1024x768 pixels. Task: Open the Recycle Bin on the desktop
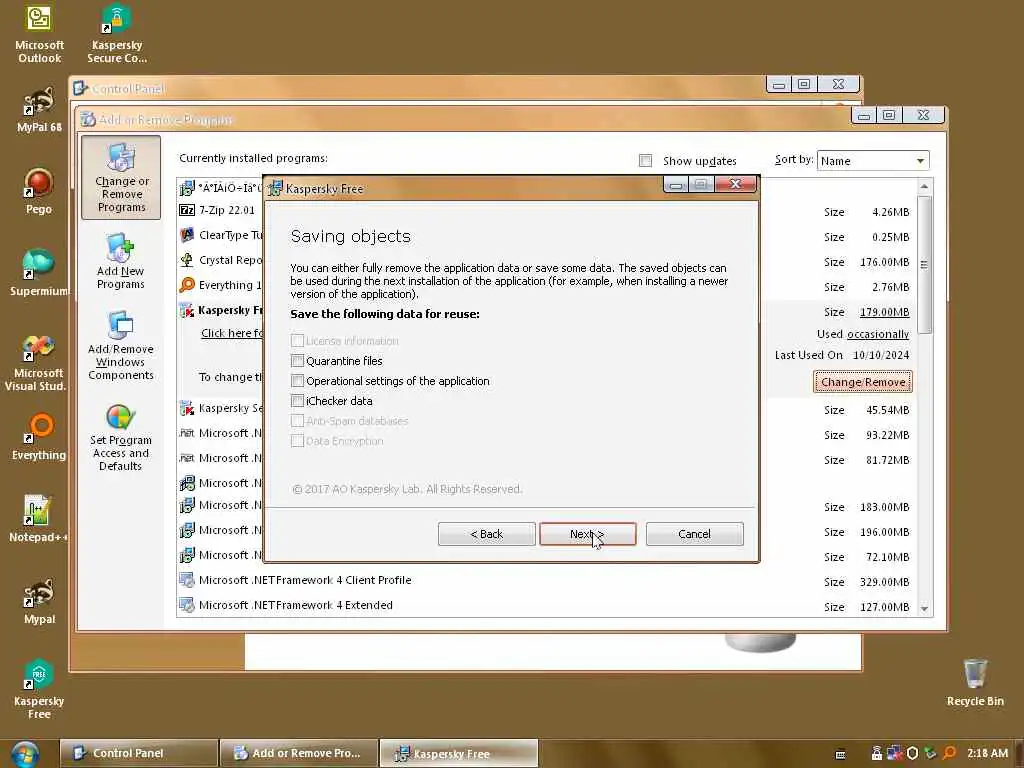pyautogui.click(x=975, y=683)
